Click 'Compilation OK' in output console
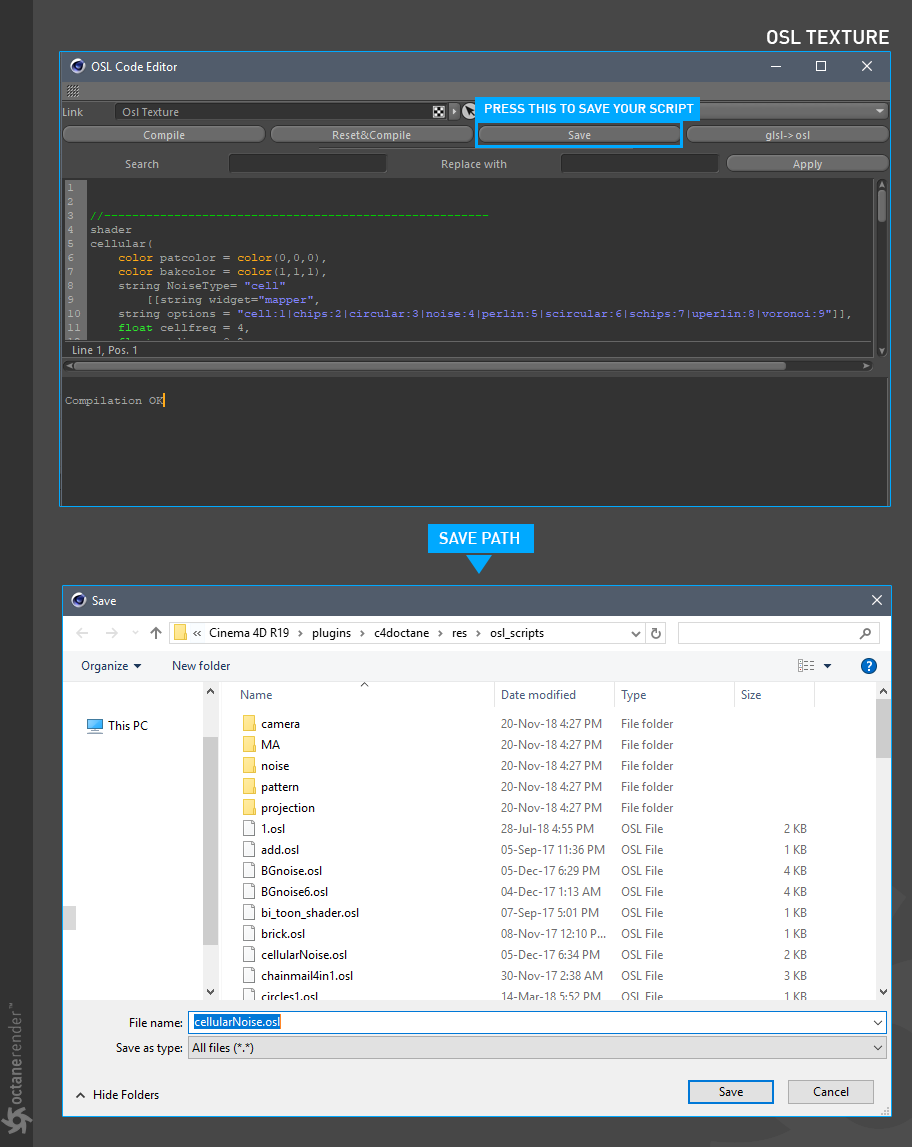Screen dimensions: 912x1147 pos(114,401)
